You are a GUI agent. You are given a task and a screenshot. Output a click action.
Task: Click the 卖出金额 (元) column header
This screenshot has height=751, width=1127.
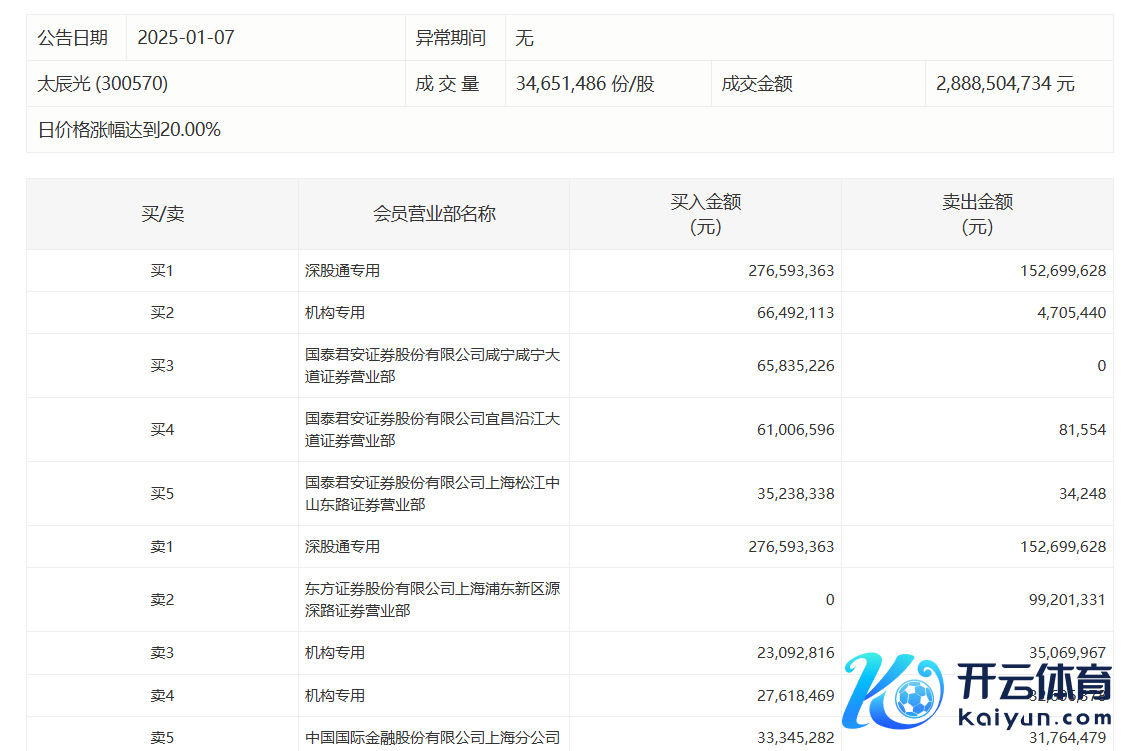[977, 214]
